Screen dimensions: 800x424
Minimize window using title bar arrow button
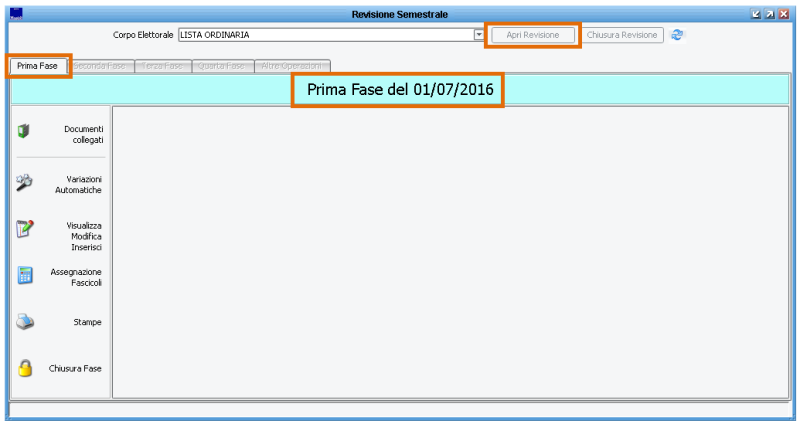pyautogui.click(x=756, y=14)
